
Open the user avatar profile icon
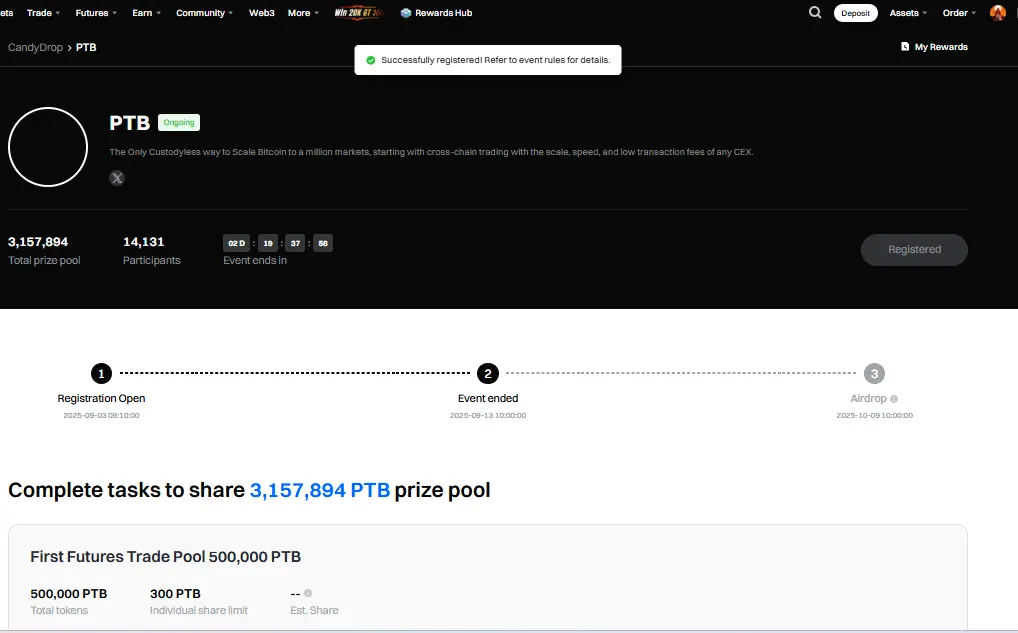tap(997, 12)
